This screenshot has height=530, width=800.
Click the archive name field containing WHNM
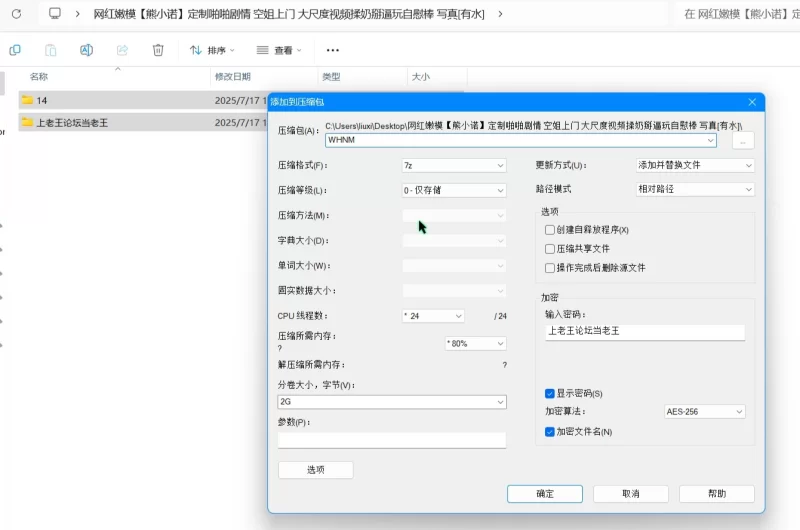pyautogui.click(x=520, y=140)
